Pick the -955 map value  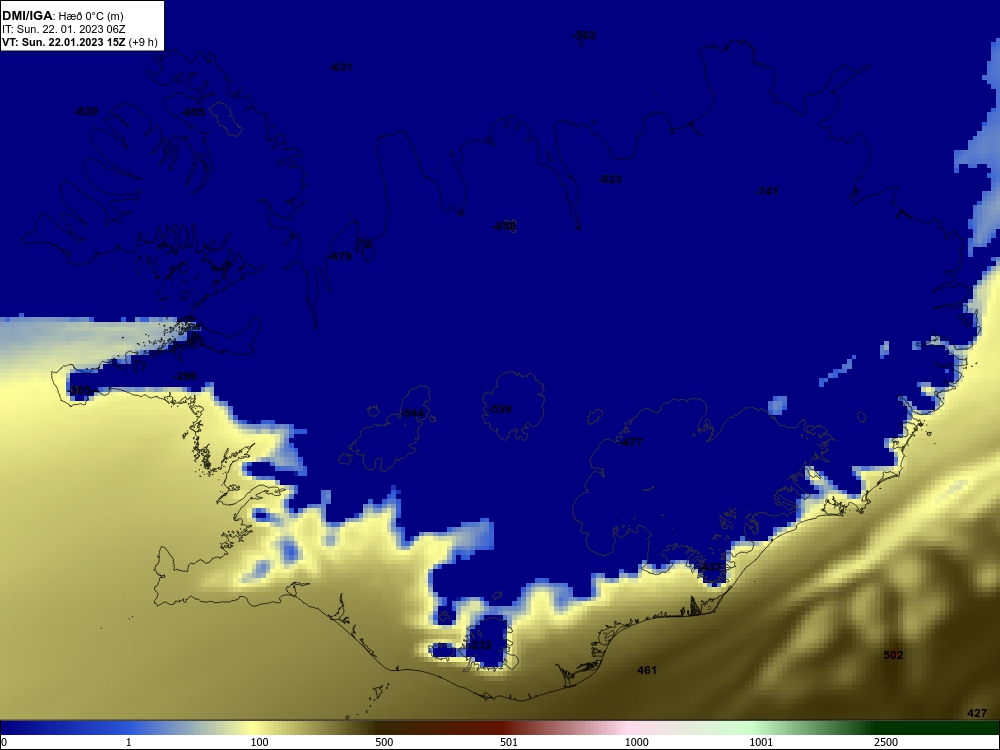[193, 112]
